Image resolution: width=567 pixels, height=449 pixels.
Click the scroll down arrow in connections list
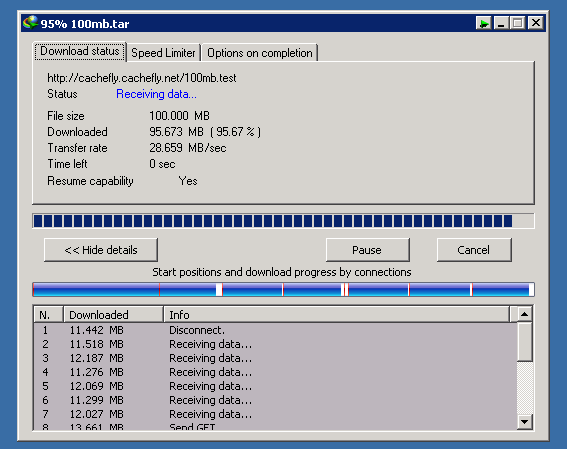click(524, 422)
